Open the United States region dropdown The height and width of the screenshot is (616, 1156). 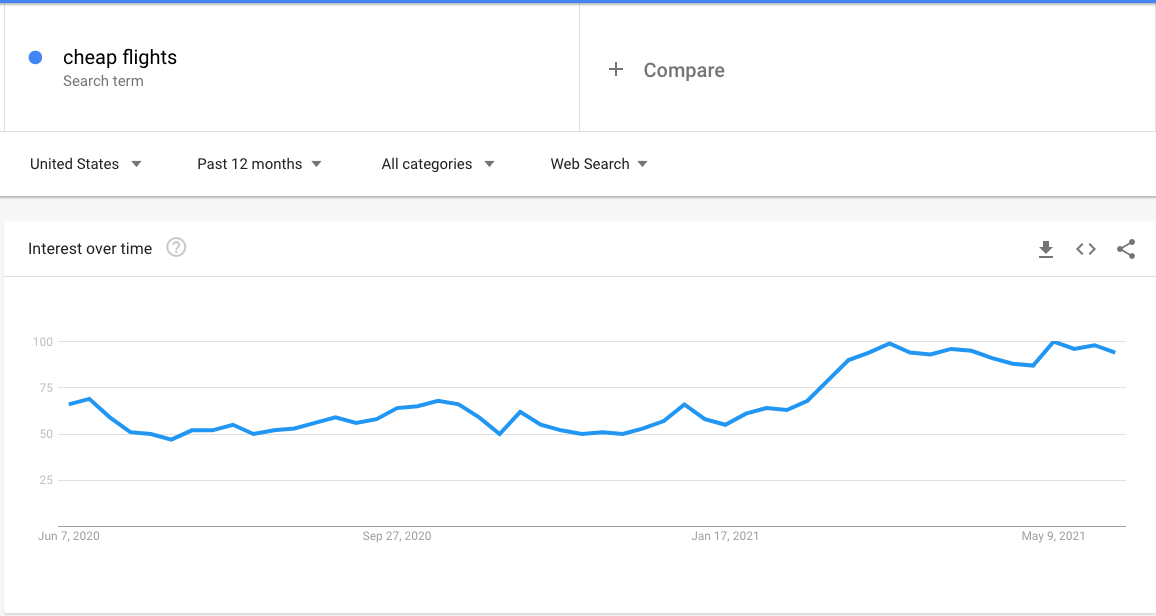[86, 164]
